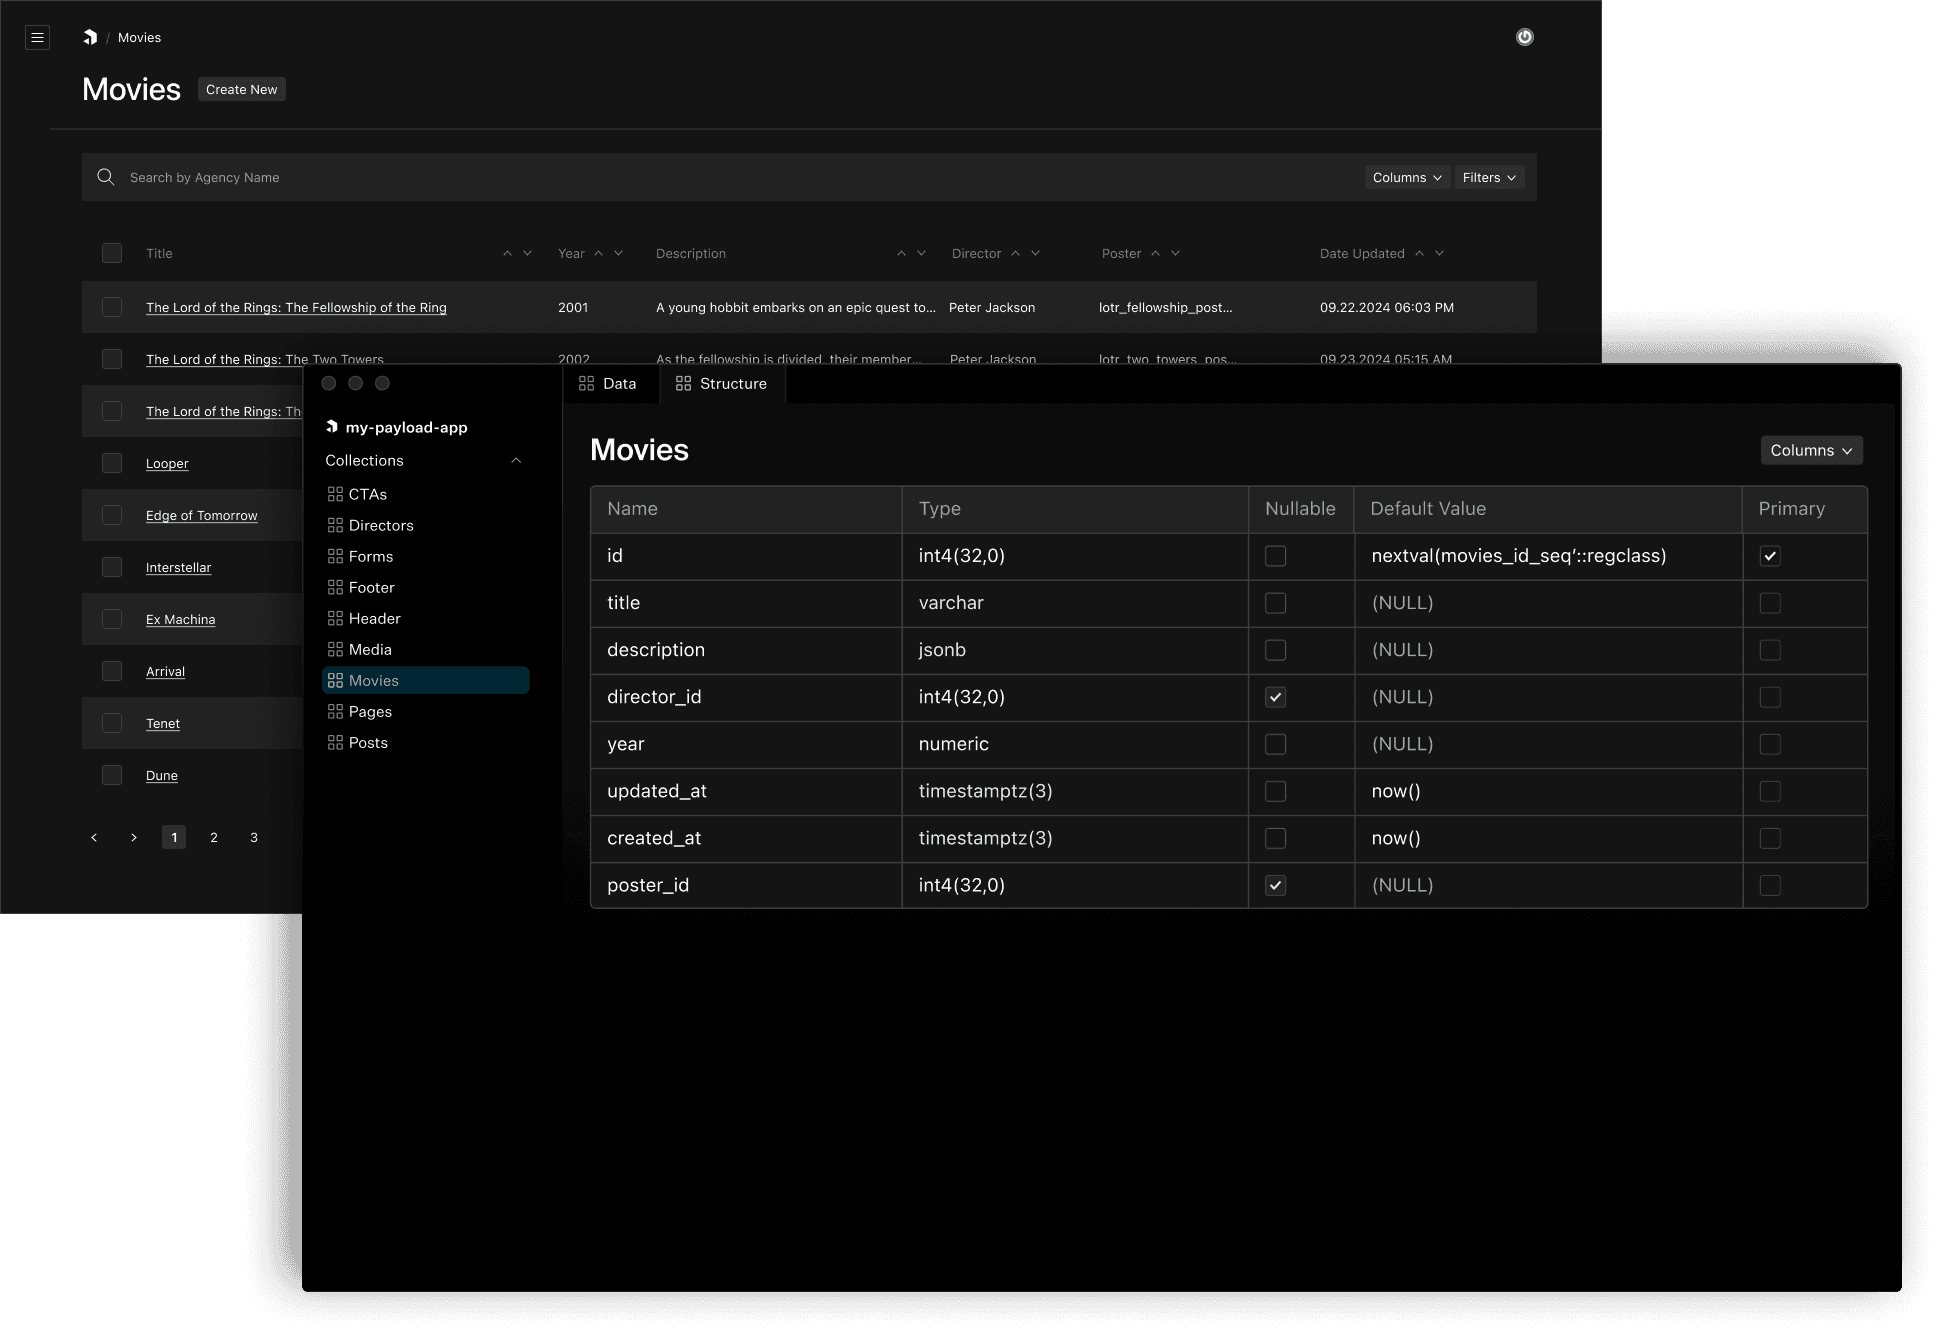Open the Edge of Tomorrow movie link
Screen dimensions: 1938x1331
pyautogui.click(x=201, y=515)
